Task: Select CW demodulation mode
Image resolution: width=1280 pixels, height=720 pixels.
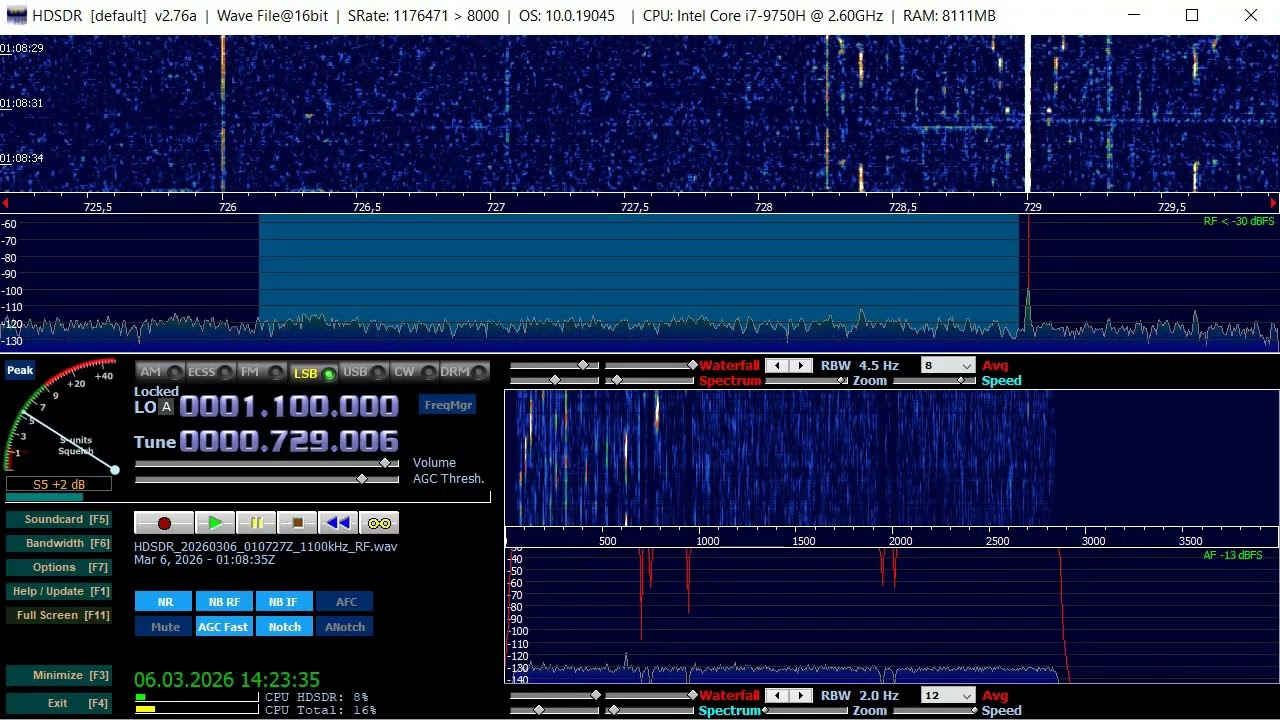Action: [x=414, y=372]
